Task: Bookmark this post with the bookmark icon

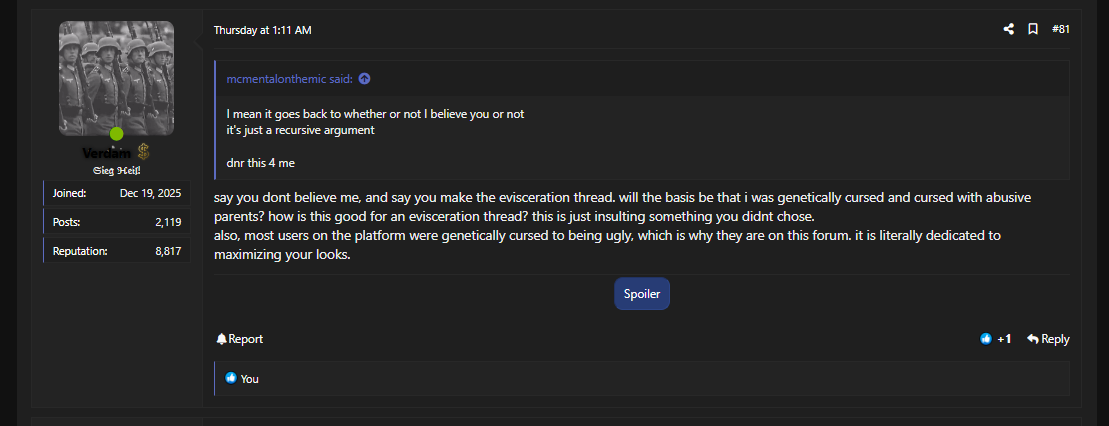Action: point(1033,30)
